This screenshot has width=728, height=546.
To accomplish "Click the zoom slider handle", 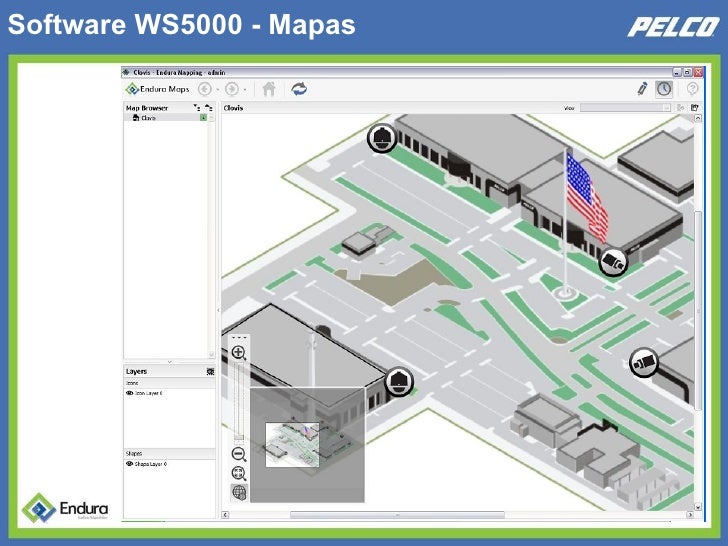I will pyautogui.click(x=239, y=437).
